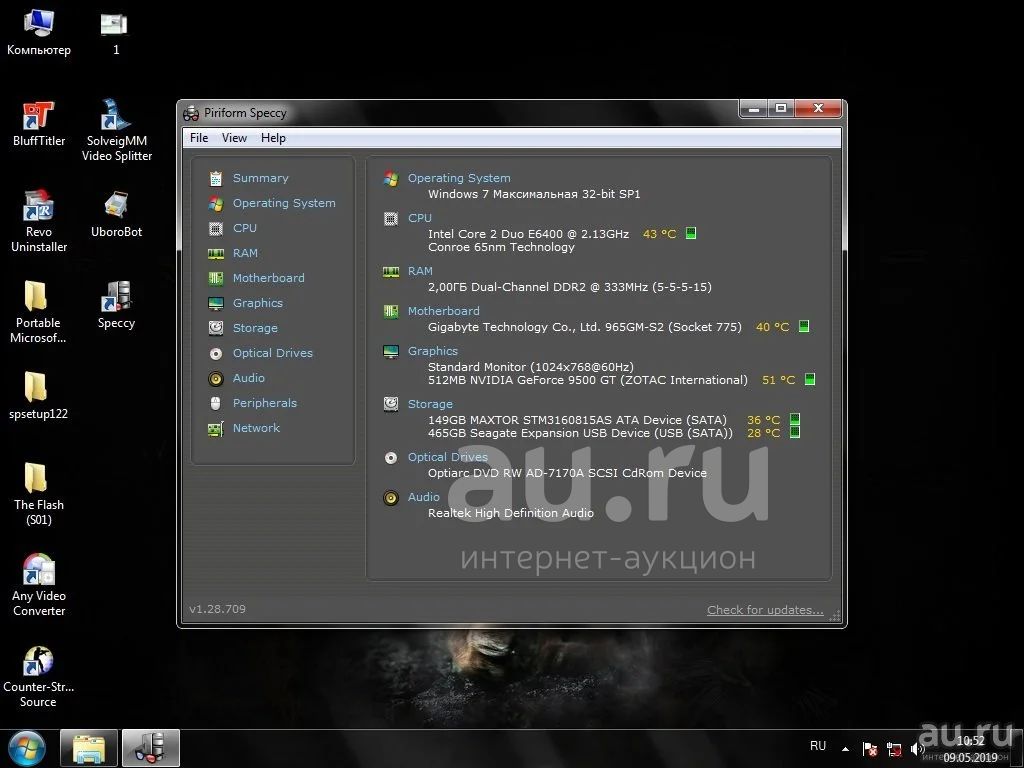Select the Revo Uninstaller desktop icon
Image resolution: width=1024 pixels, height=768 pixels.
coord(39,221)
